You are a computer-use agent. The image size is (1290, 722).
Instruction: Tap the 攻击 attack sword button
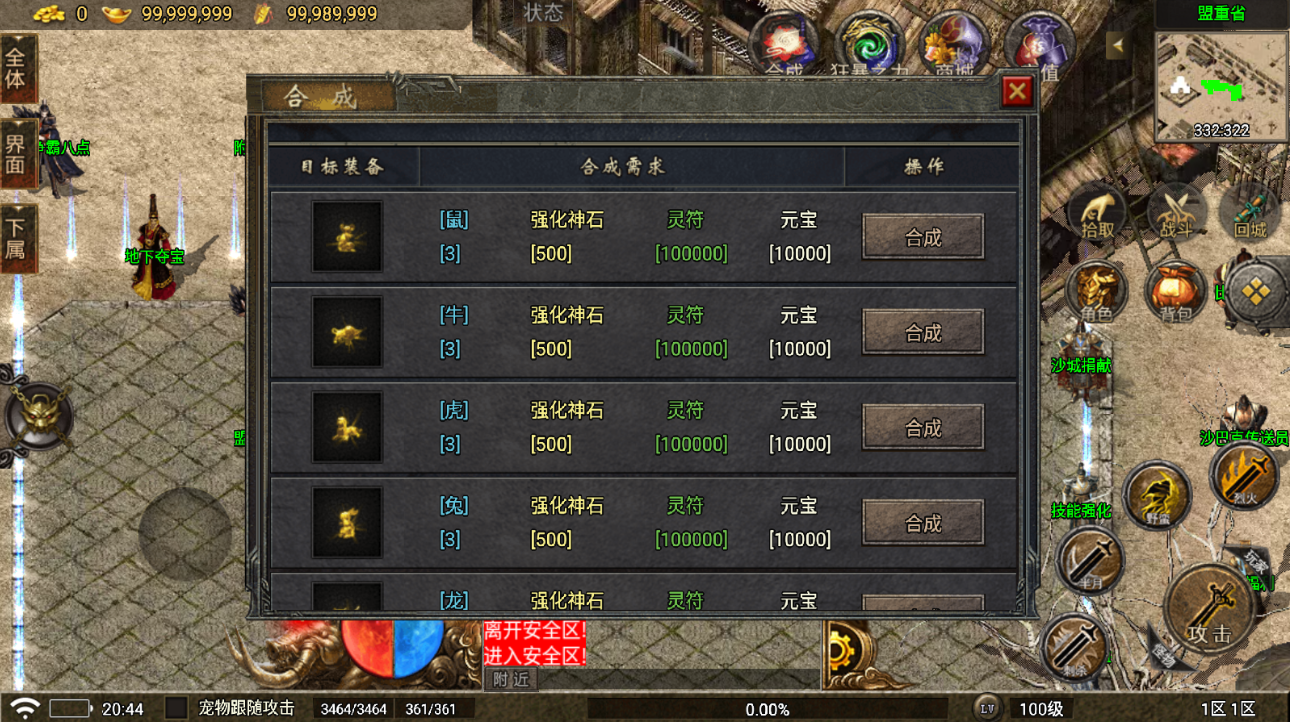click(x=1211, y=609)
